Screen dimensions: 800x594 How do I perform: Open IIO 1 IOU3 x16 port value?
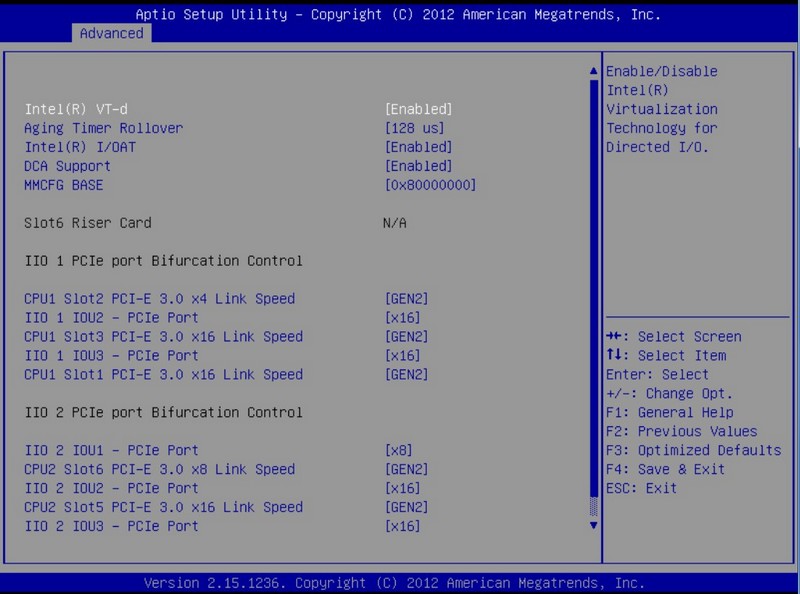[403, 356]
